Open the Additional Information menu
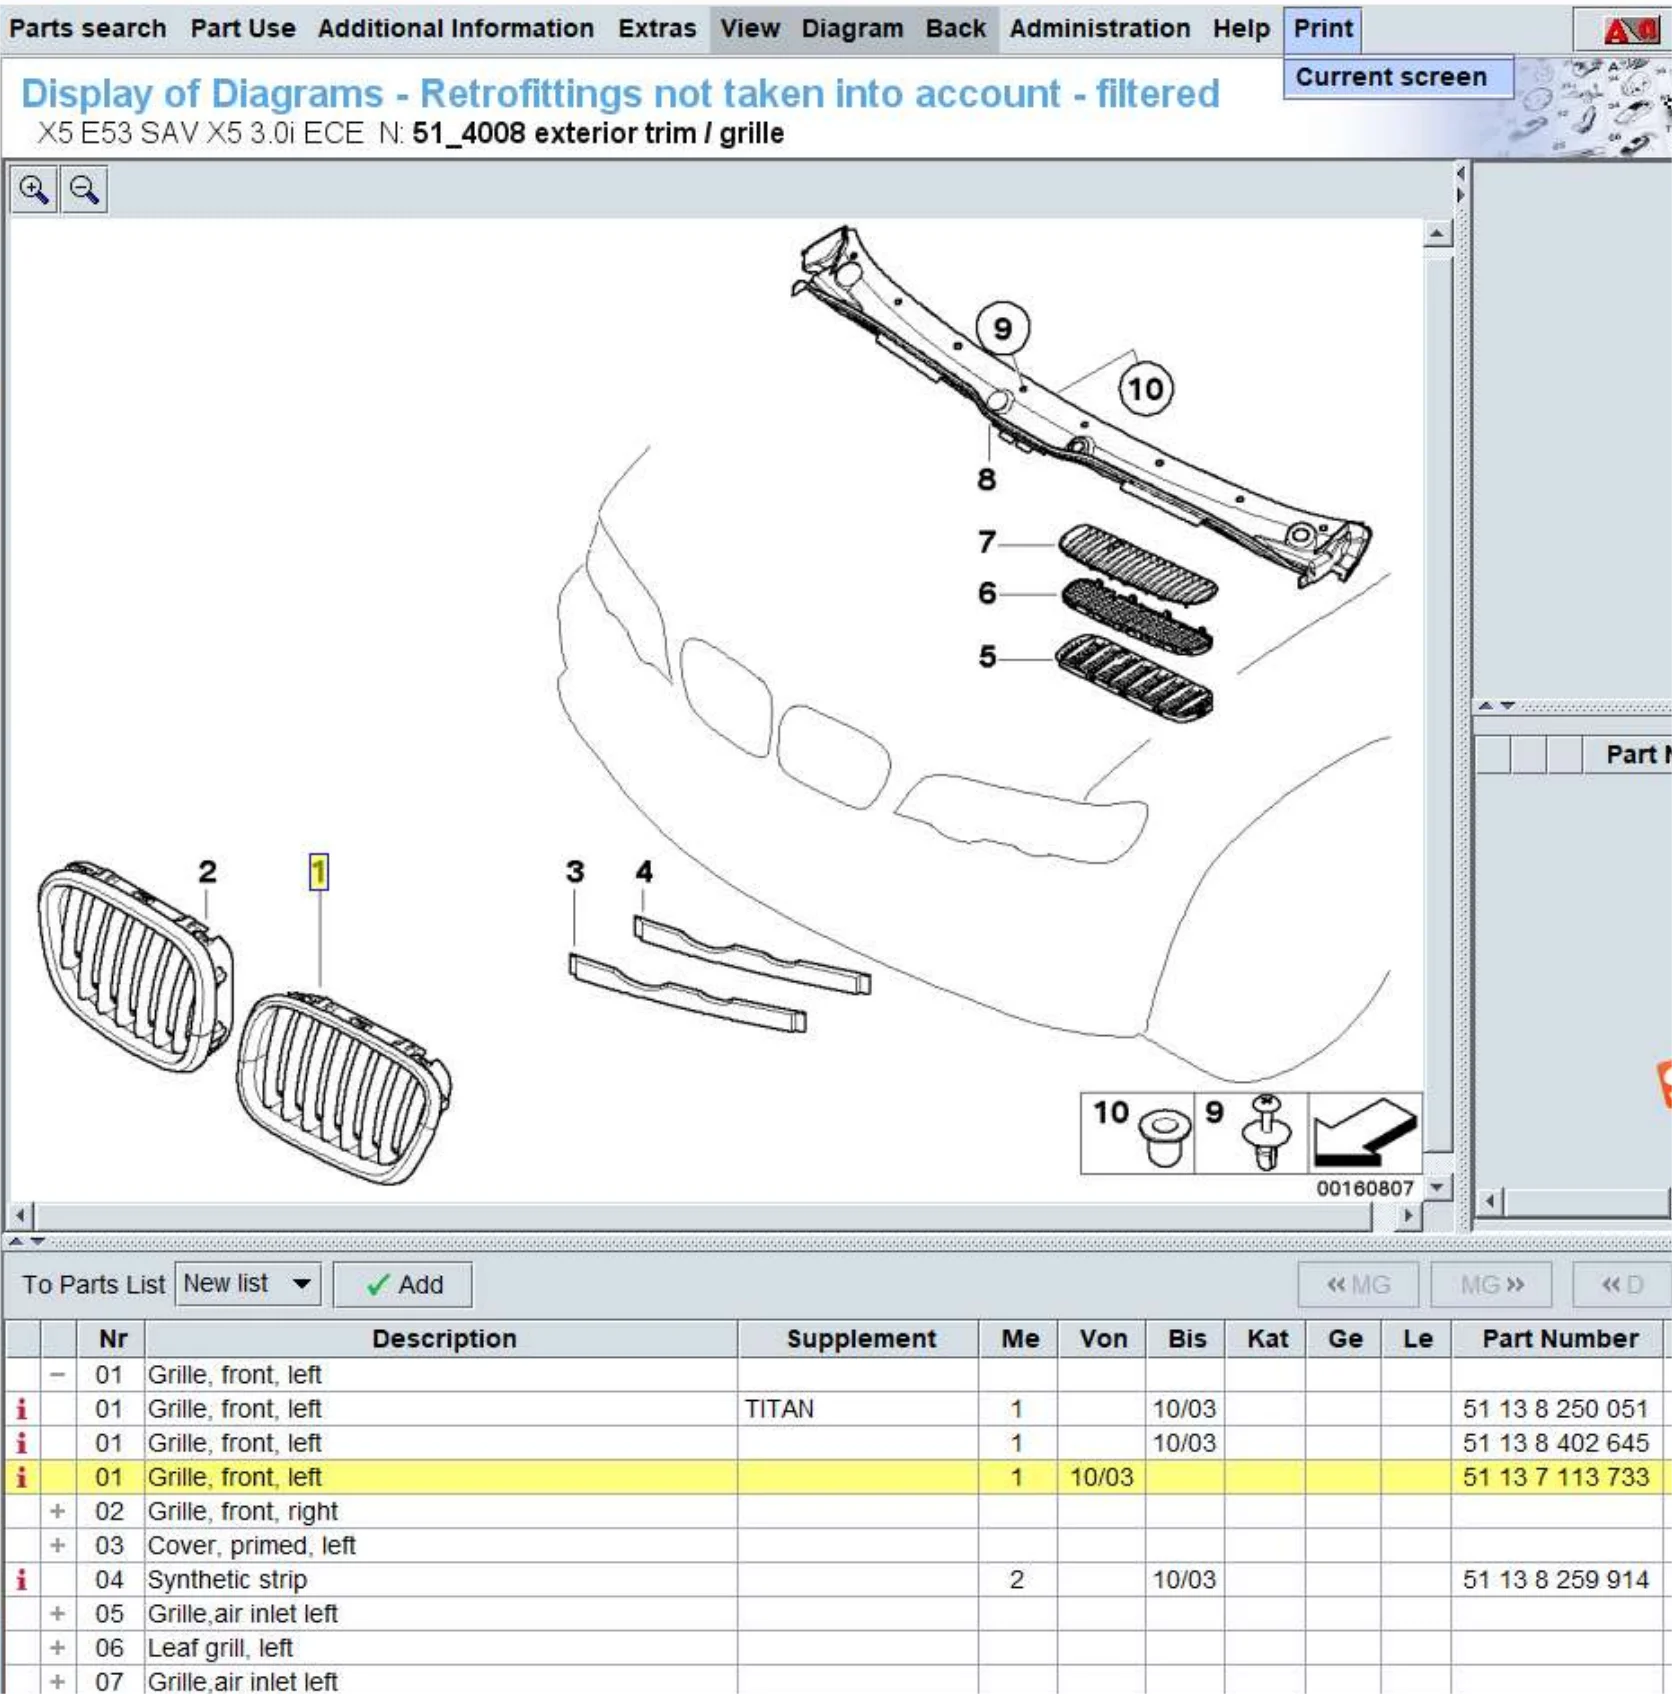This screenshot has width=1672, height=1694. pyautogui.click(x=456, y=28)
